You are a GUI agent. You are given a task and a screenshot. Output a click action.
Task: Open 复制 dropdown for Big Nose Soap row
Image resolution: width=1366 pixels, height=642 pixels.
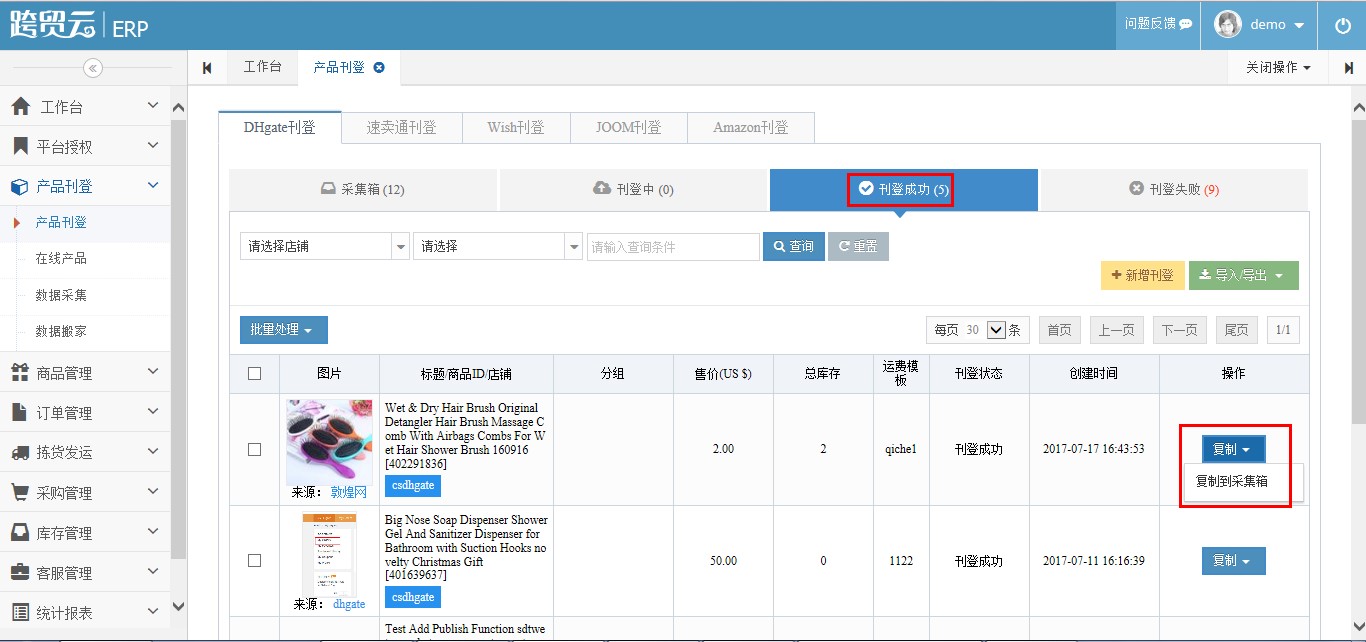tap(1234, 561)
